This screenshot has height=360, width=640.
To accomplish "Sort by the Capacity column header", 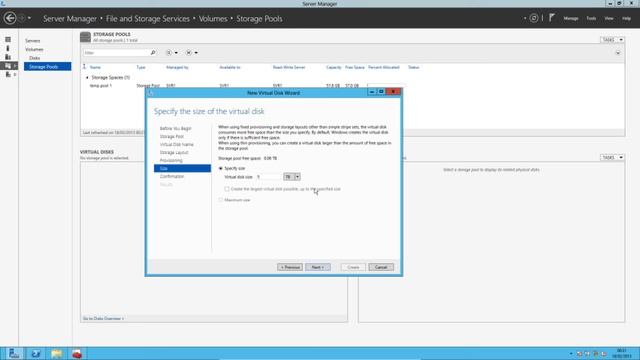I will click(333, 67).
